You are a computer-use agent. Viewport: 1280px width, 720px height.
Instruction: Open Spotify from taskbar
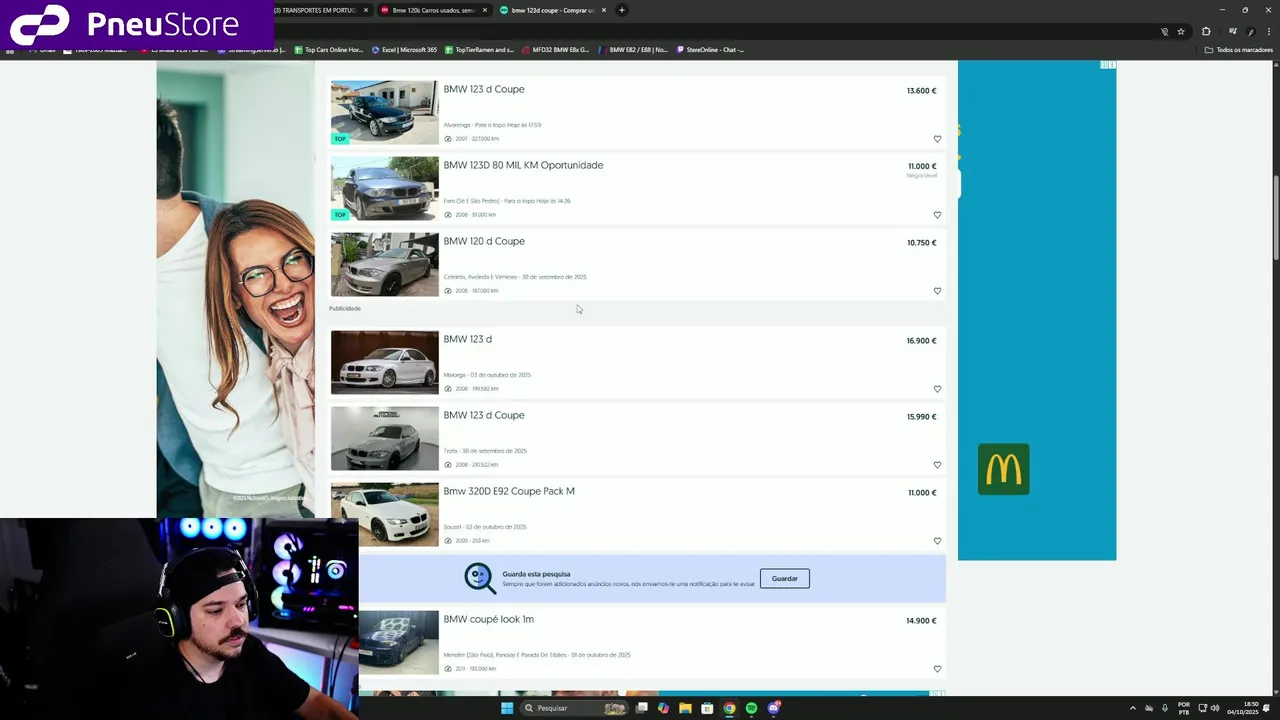pos(751,708)
